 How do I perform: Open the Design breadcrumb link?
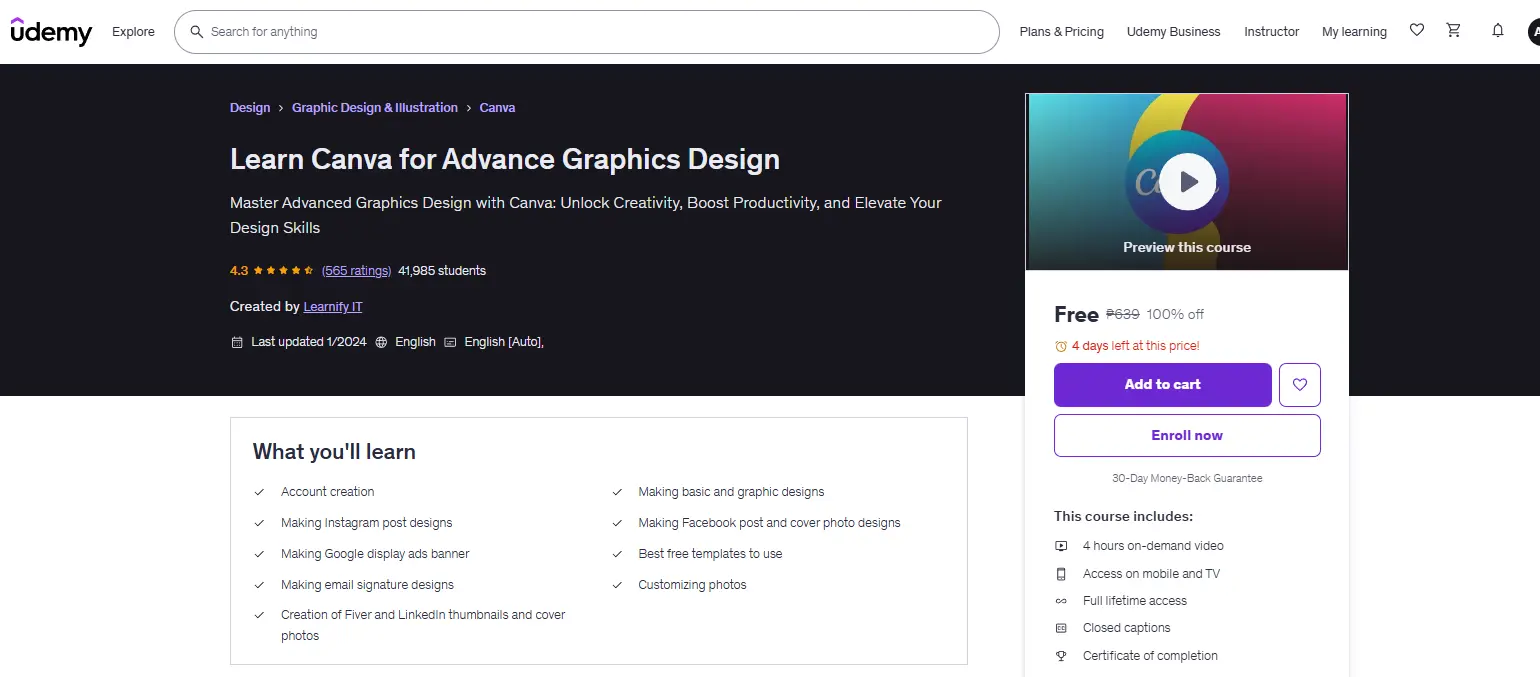pos(250,108)
